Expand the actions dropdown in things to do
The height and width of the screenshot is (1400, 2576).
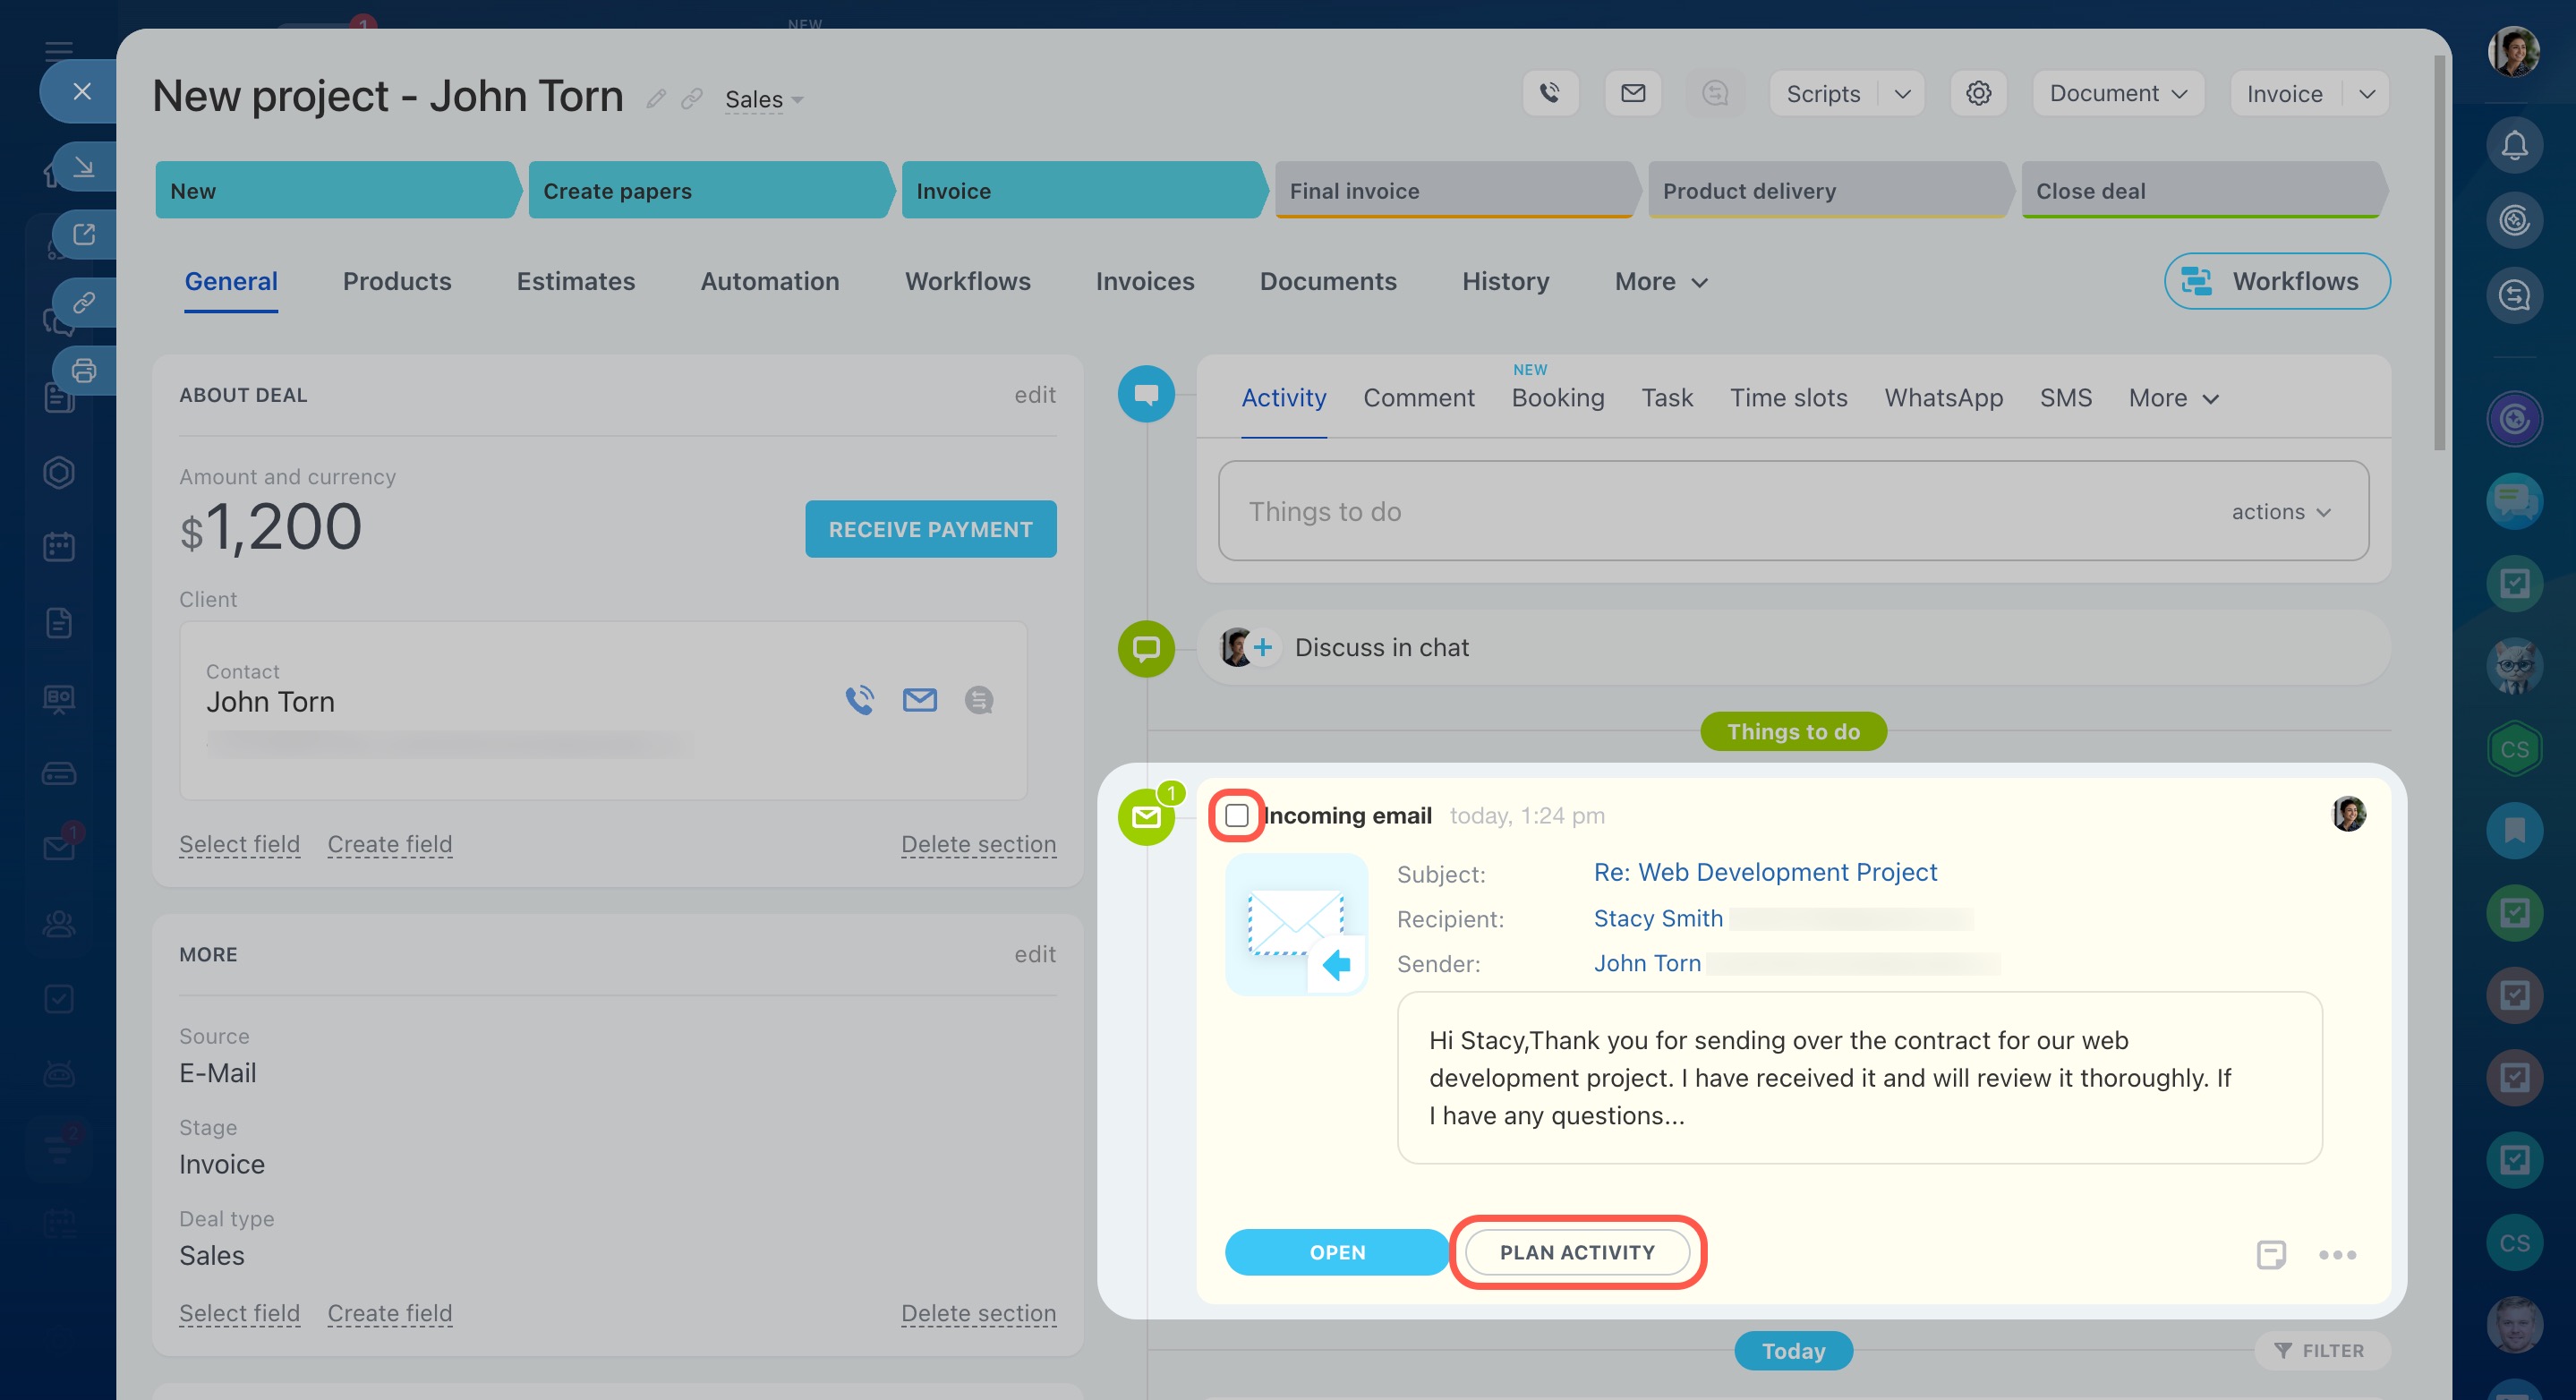click(2281, 512)
